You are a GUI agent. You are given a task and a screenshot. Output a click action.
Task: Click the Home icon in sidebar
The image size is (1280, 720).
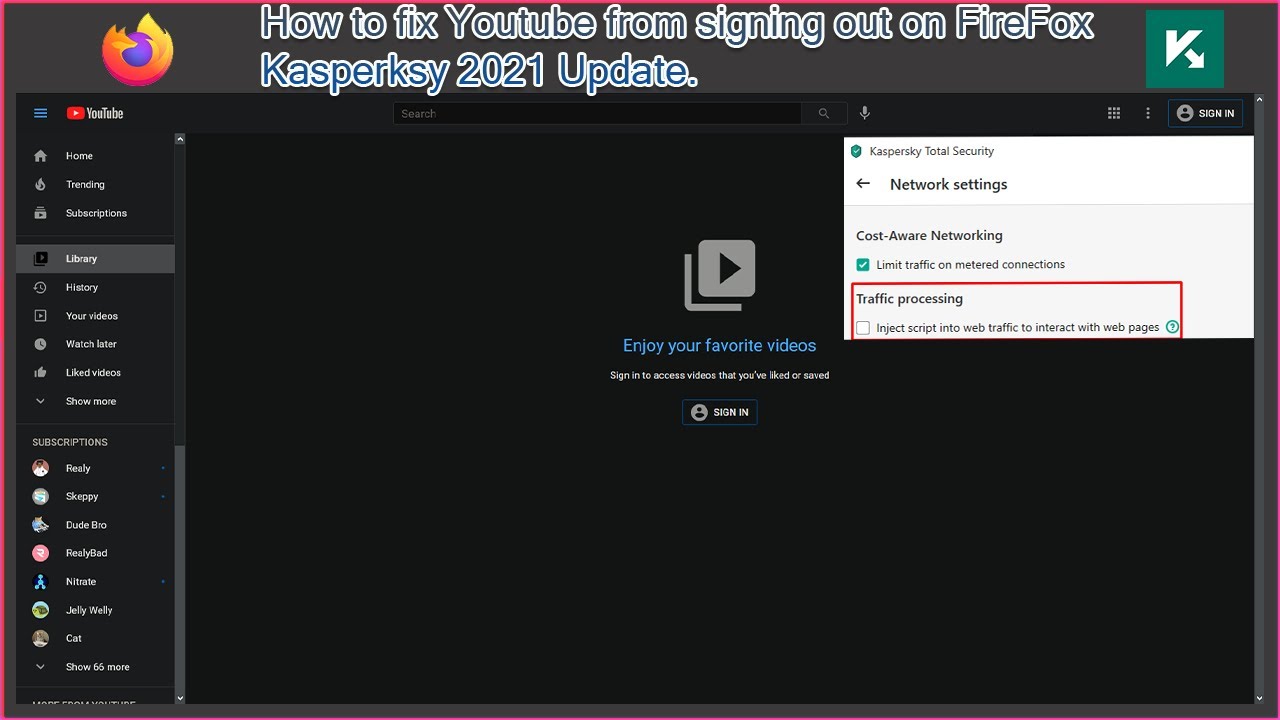[x=40, y=156]
